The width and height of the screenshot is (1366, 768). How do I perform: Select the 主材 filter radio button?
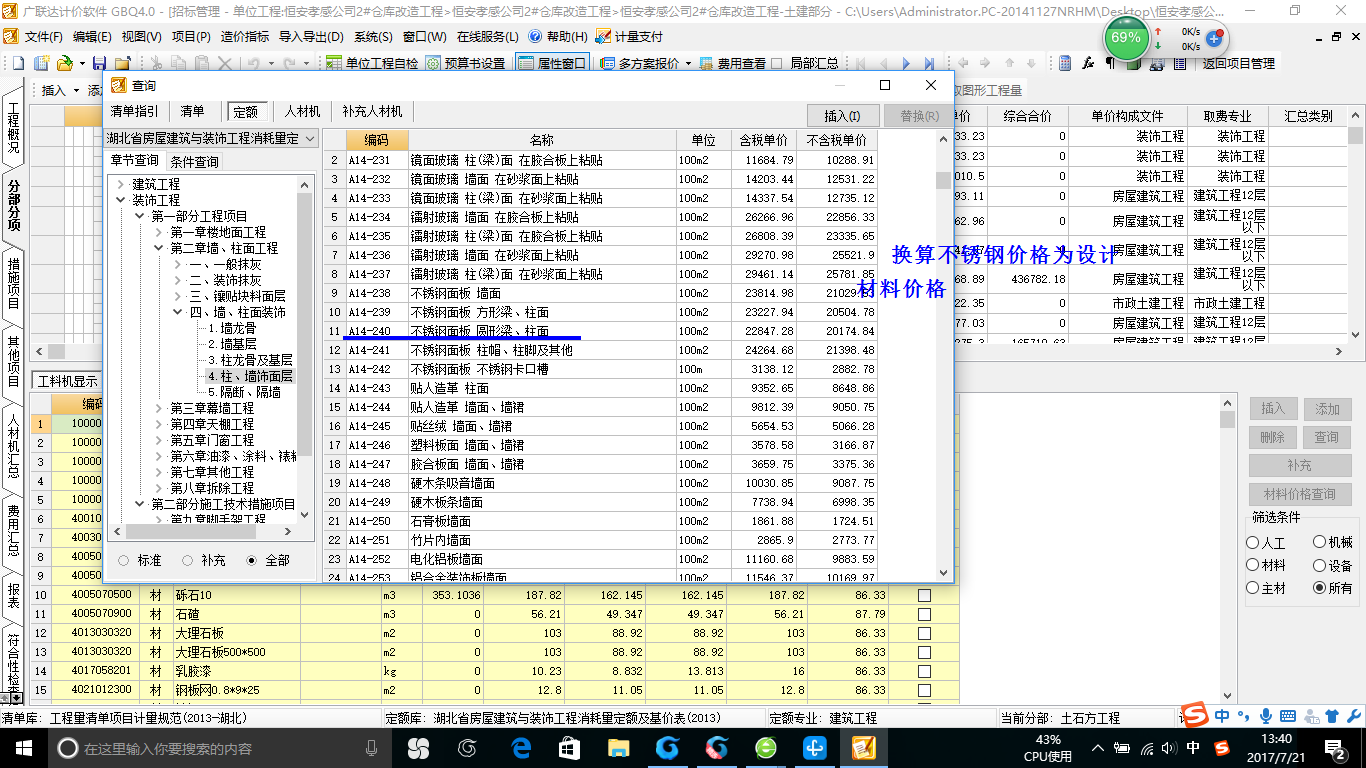click(1253, 589)
